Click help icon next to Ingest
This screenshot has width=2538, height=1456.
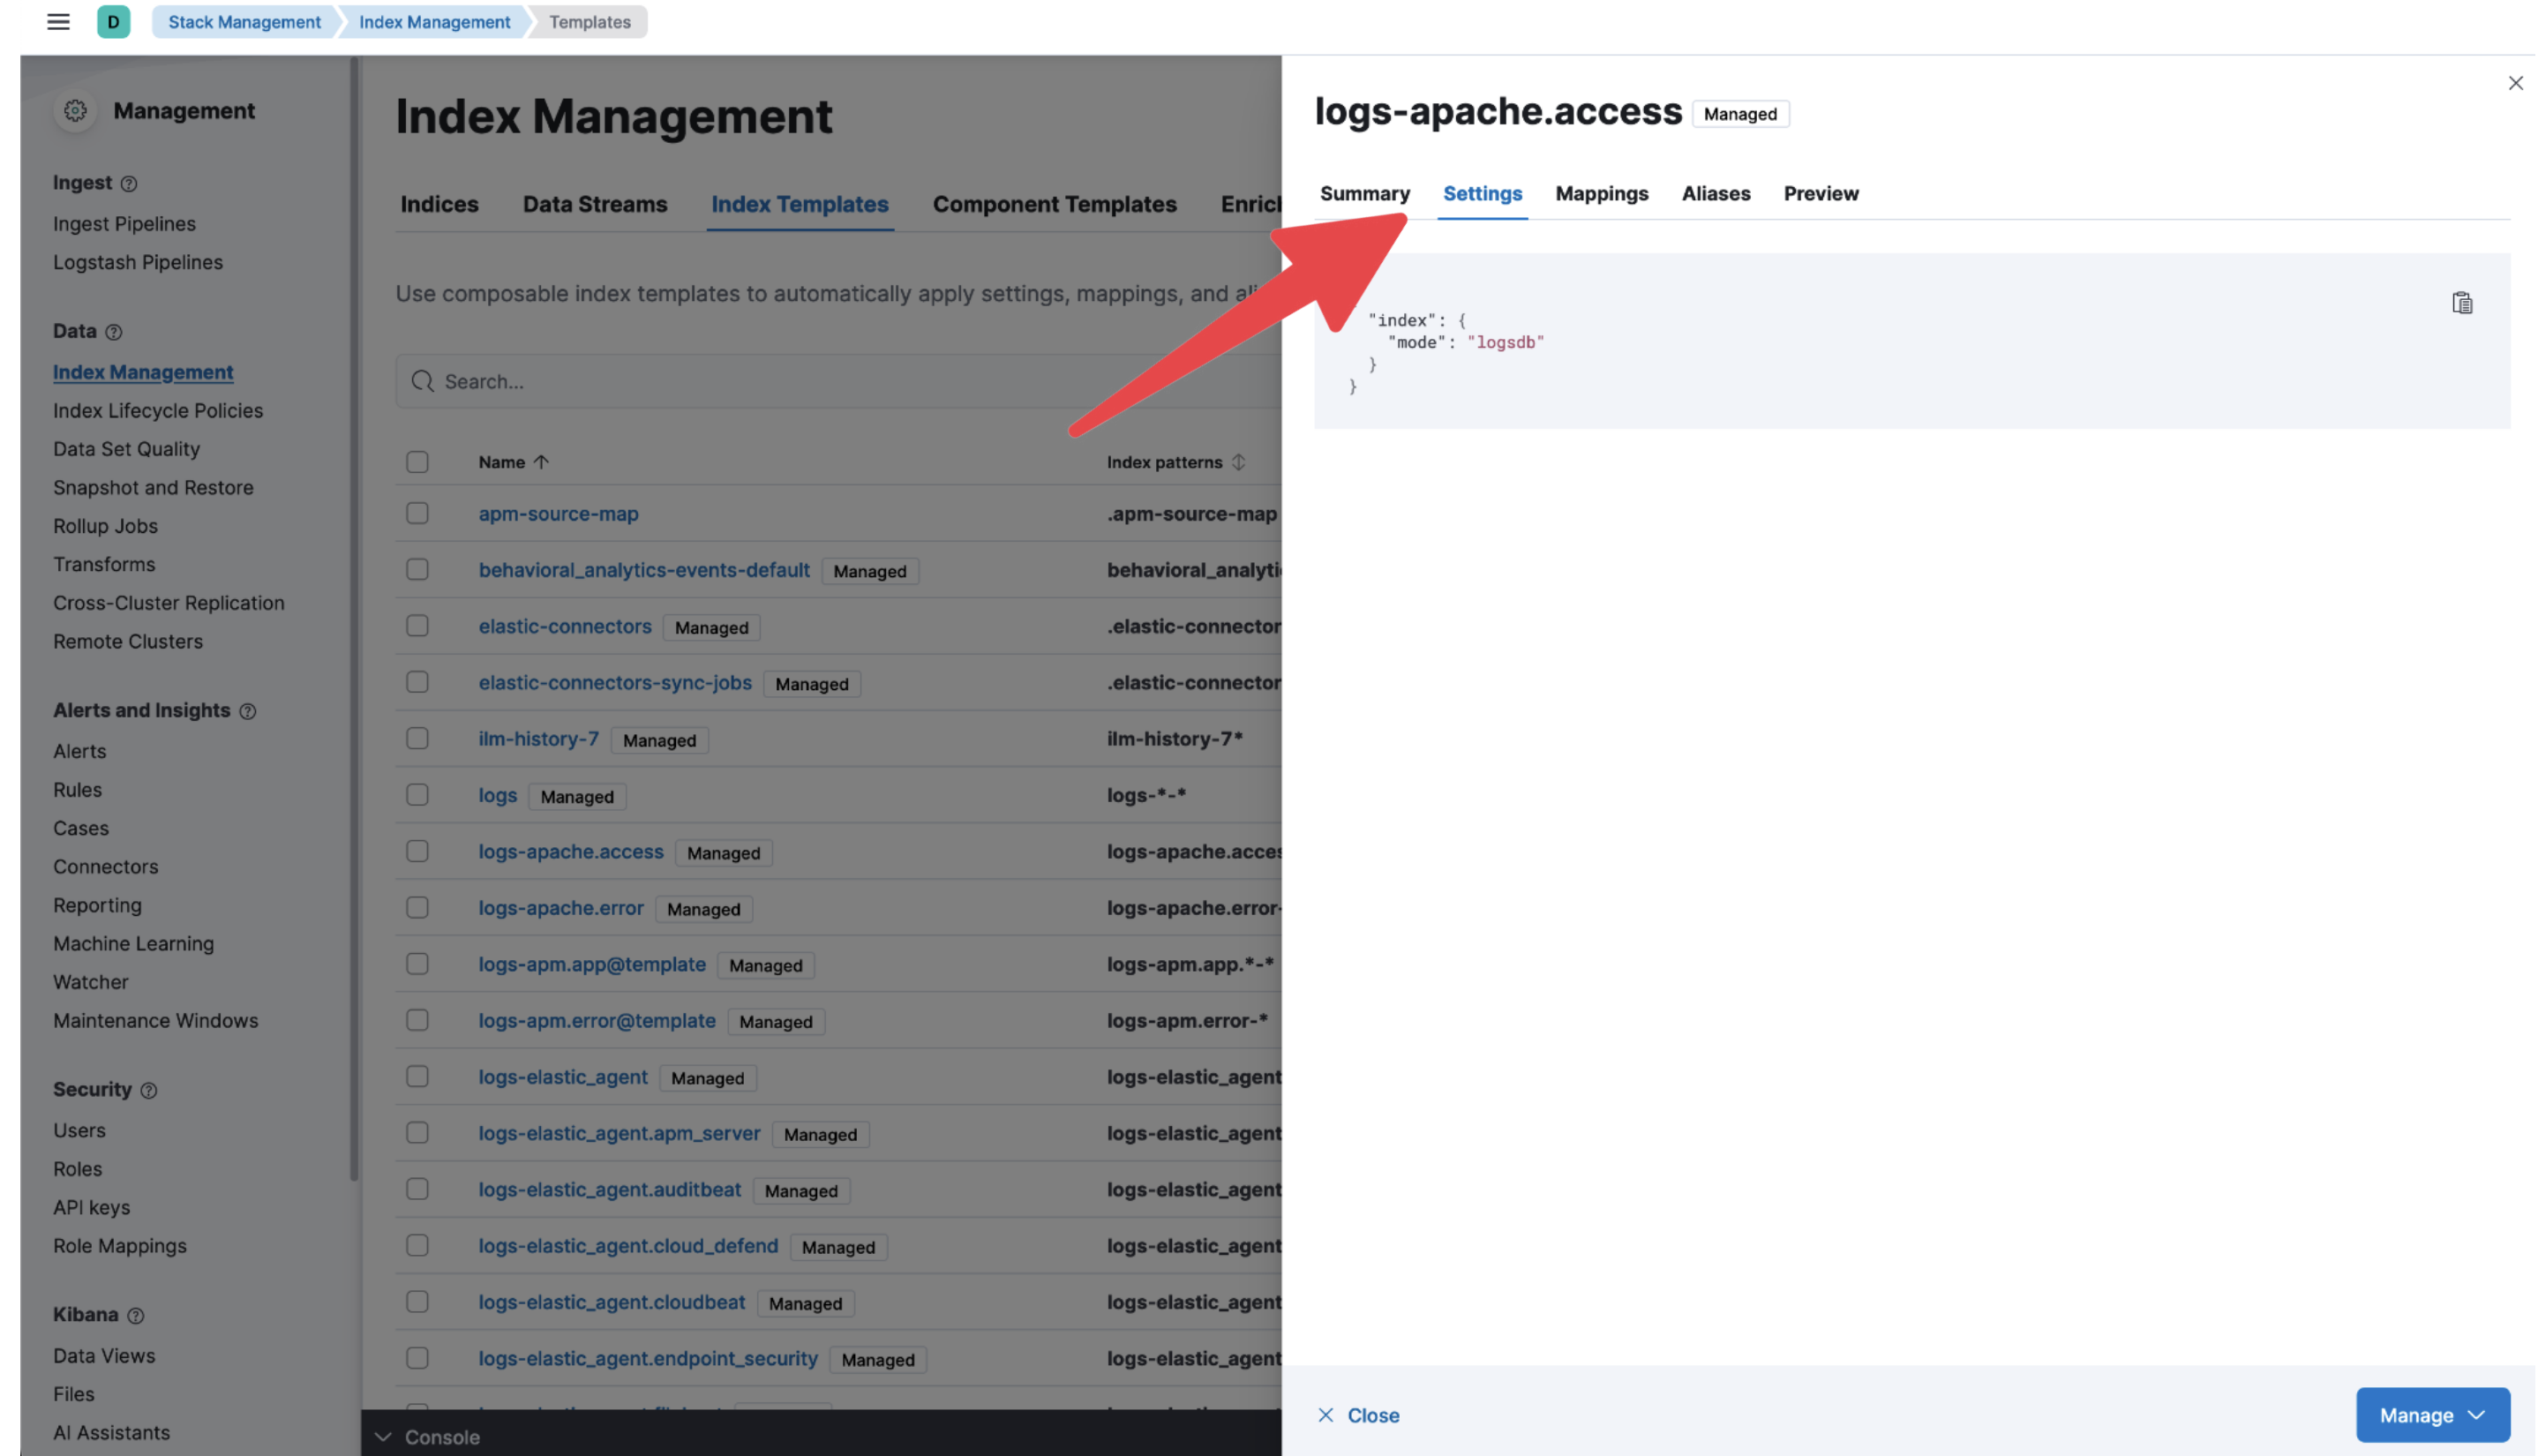pyautogui.click(x=129, y=184)
